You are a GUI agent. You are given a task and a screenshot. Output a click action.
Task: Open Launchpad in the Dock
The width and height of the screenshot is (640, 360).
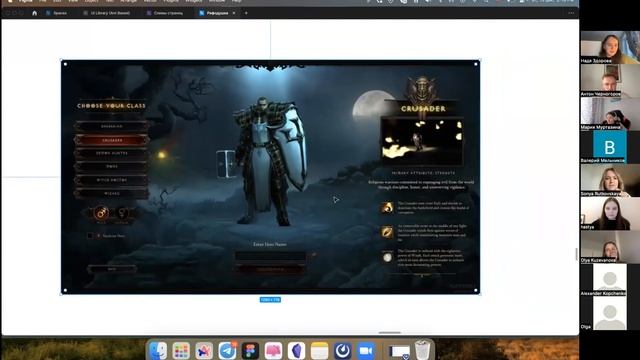(181, 351)
